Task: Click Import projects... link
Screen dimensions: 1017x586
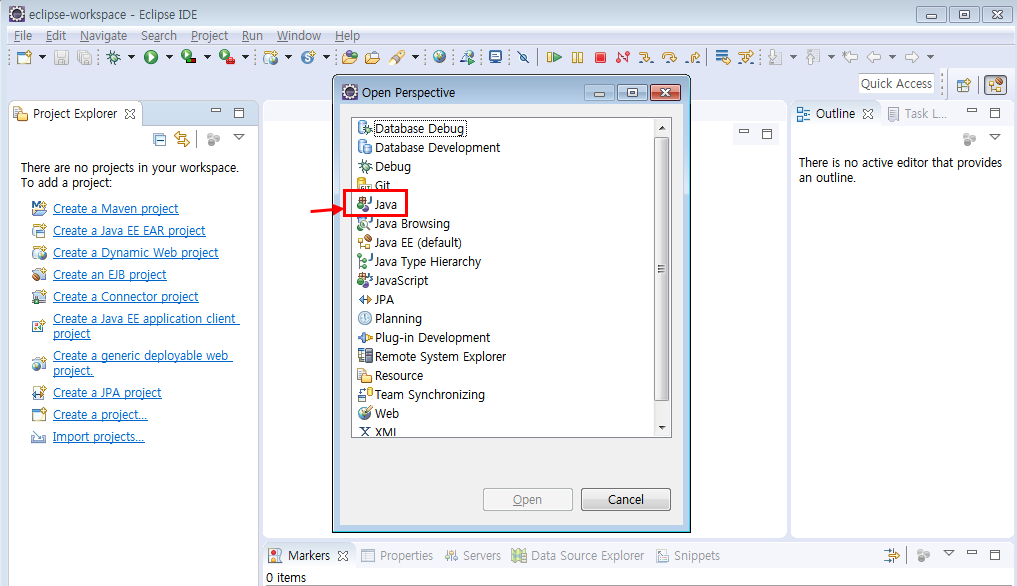Action: pos(99,437)
